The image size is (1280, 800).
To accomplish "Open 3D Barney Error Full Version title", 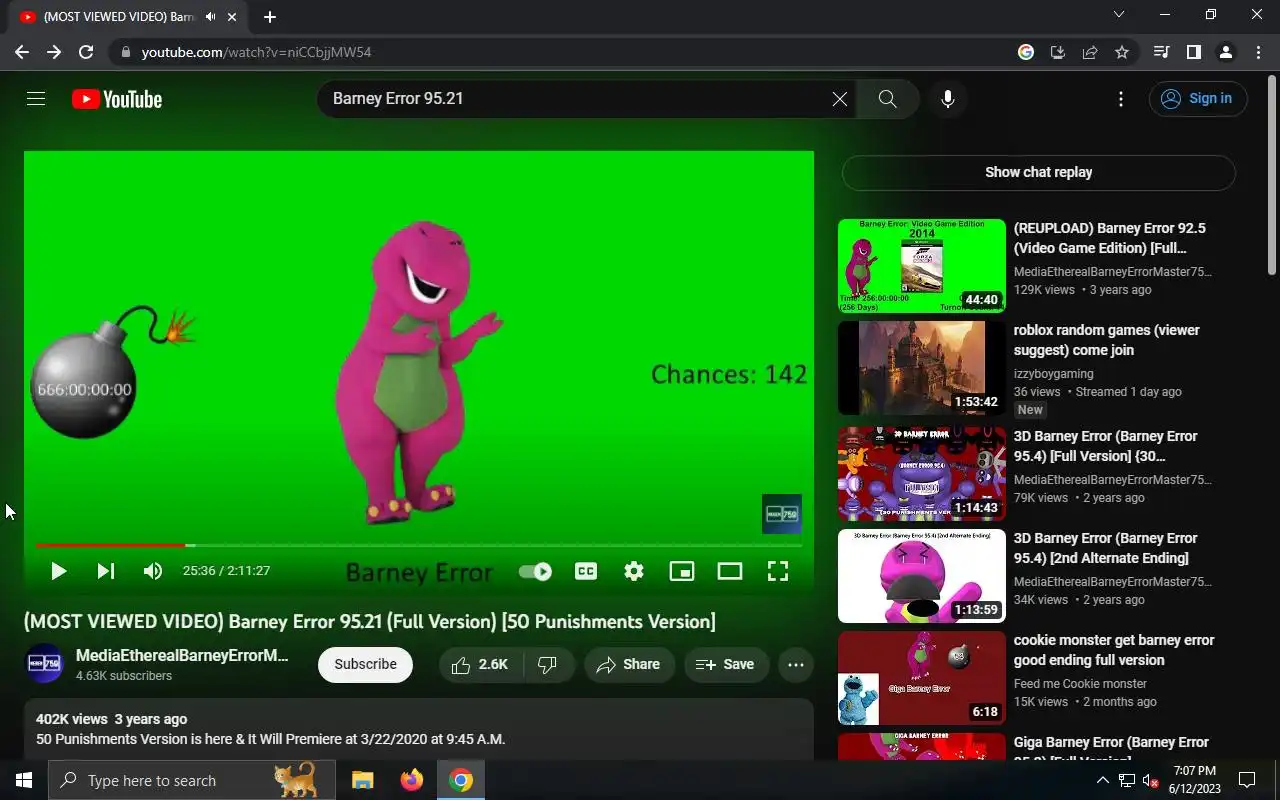I will pyautogui.click(x=1106, y=446).
